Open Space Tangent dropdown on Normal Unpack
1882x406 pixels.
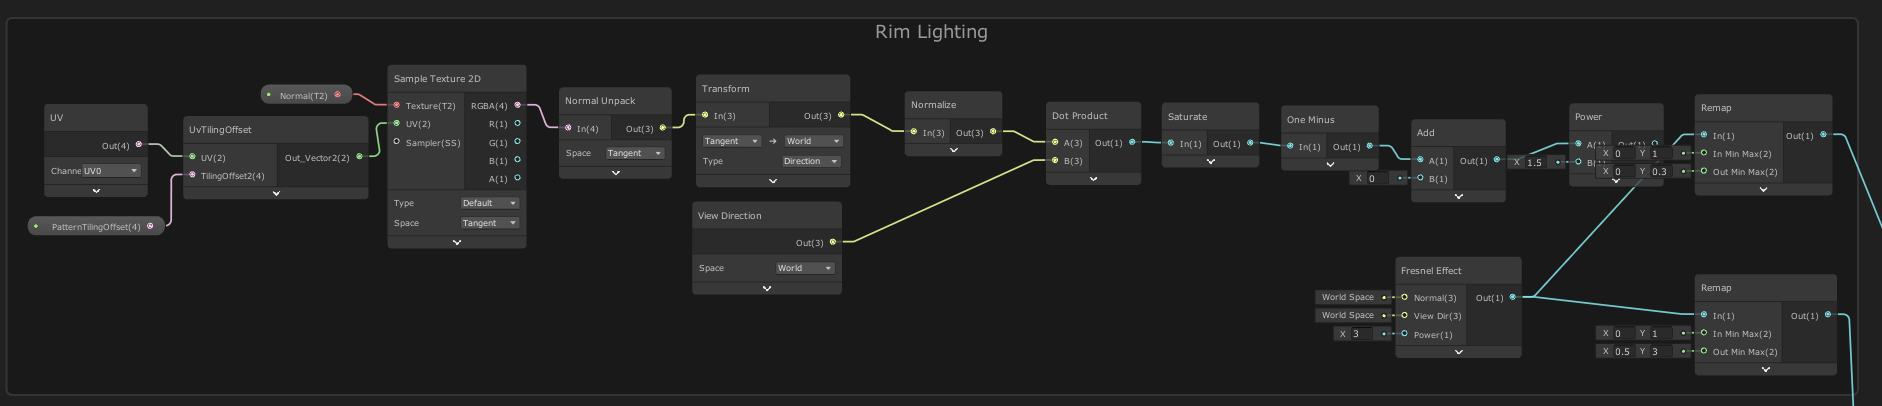(x=635, y=153)
